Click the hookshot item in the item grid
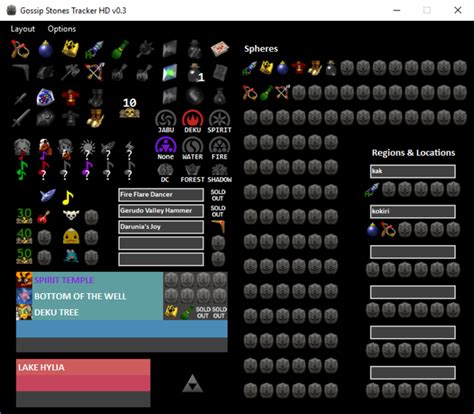 (95, 49)
